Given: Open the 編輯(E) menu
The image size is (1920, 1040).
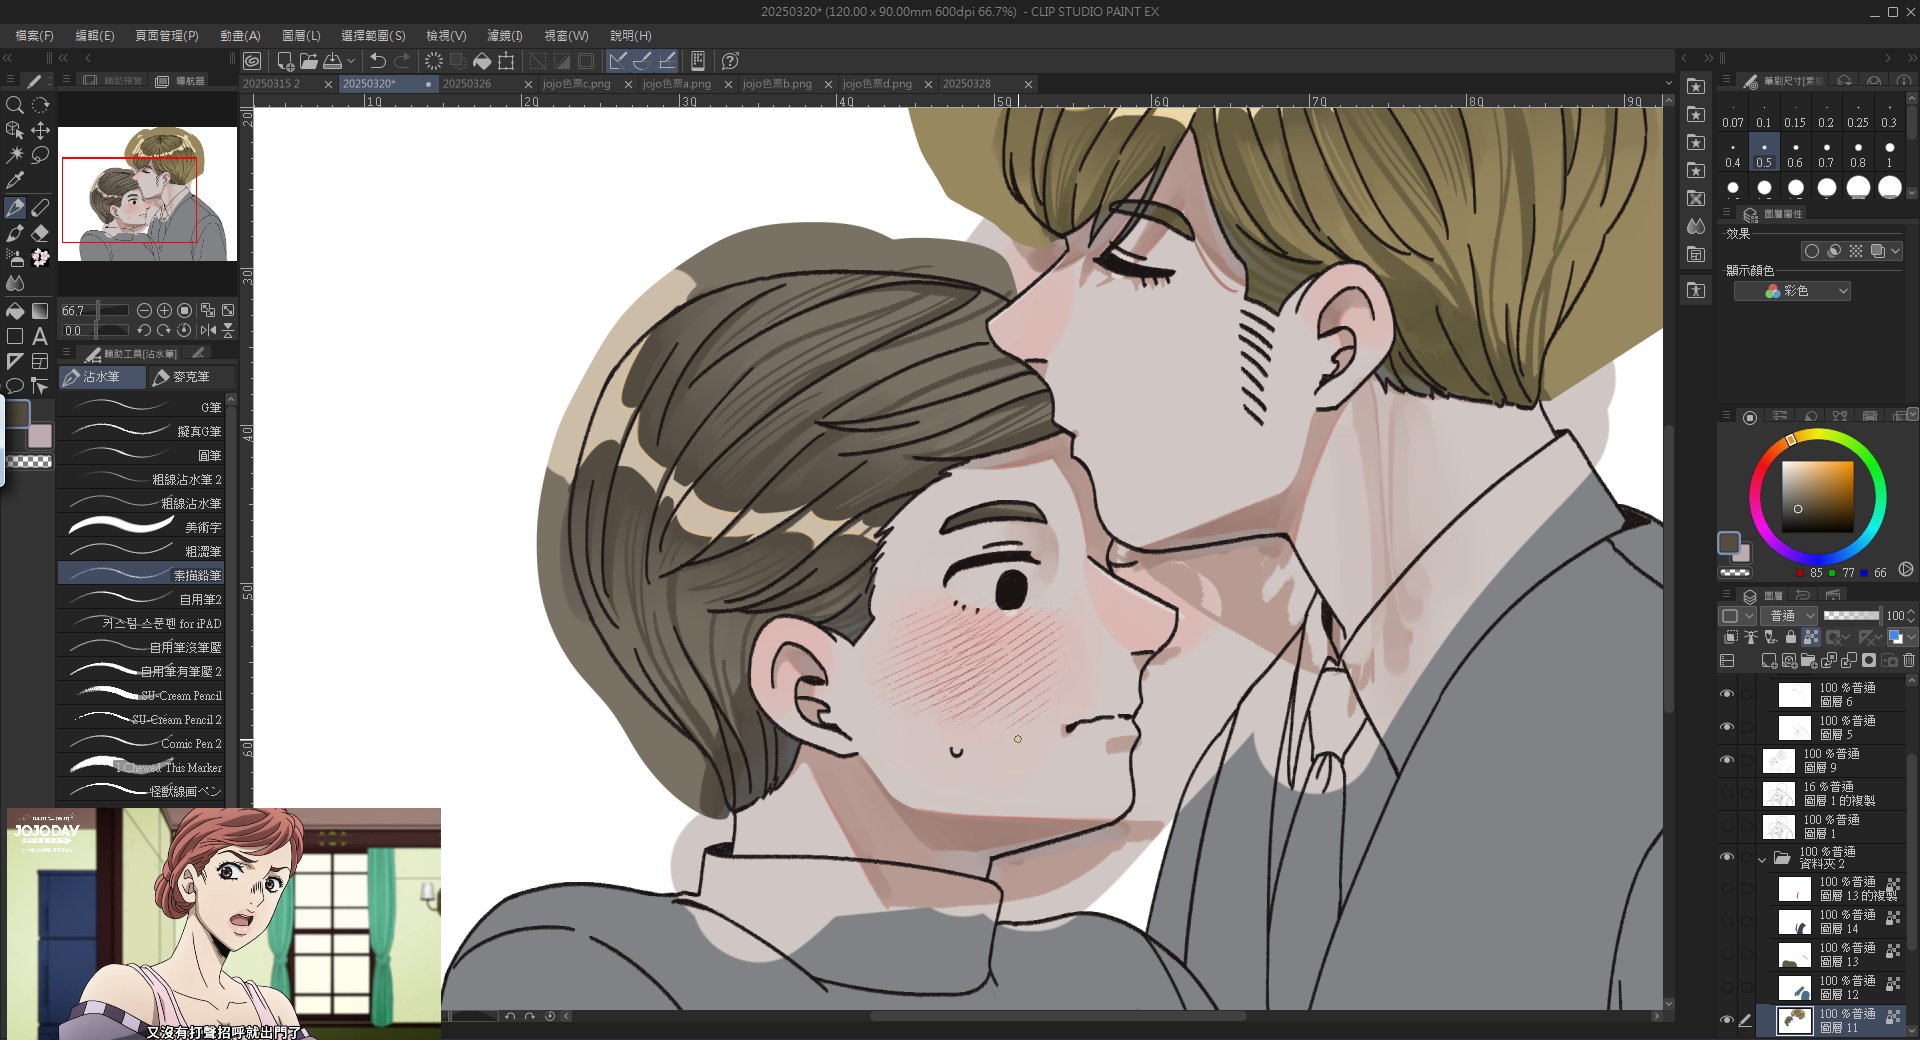Looking at the screenshot, I should coord(95,35).
